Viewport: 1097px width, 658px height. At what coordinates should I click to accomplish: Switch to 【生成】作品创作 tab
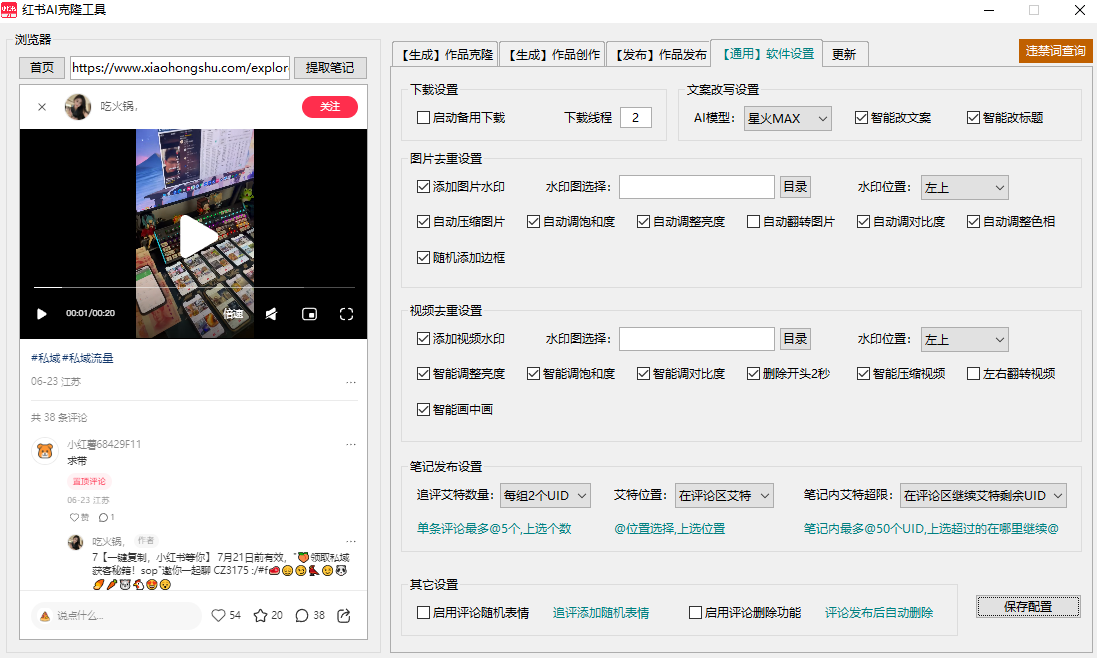pos(552,55)
